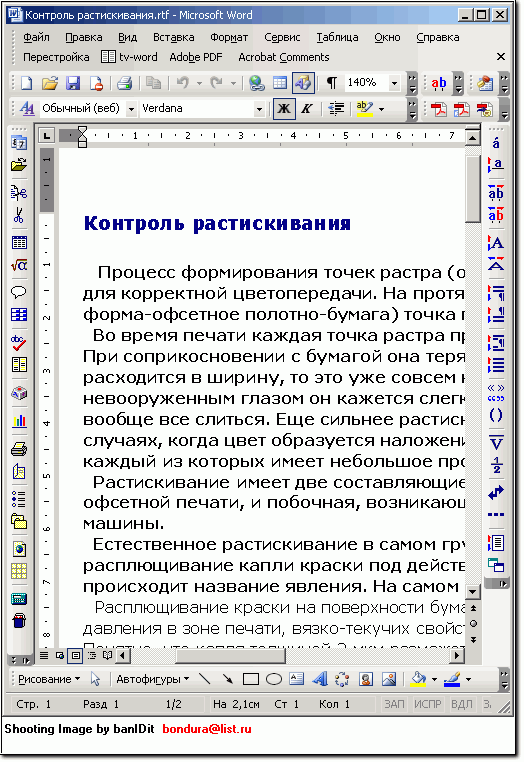Insert a hyperlink with the globe icon

(x=256, y=84)
